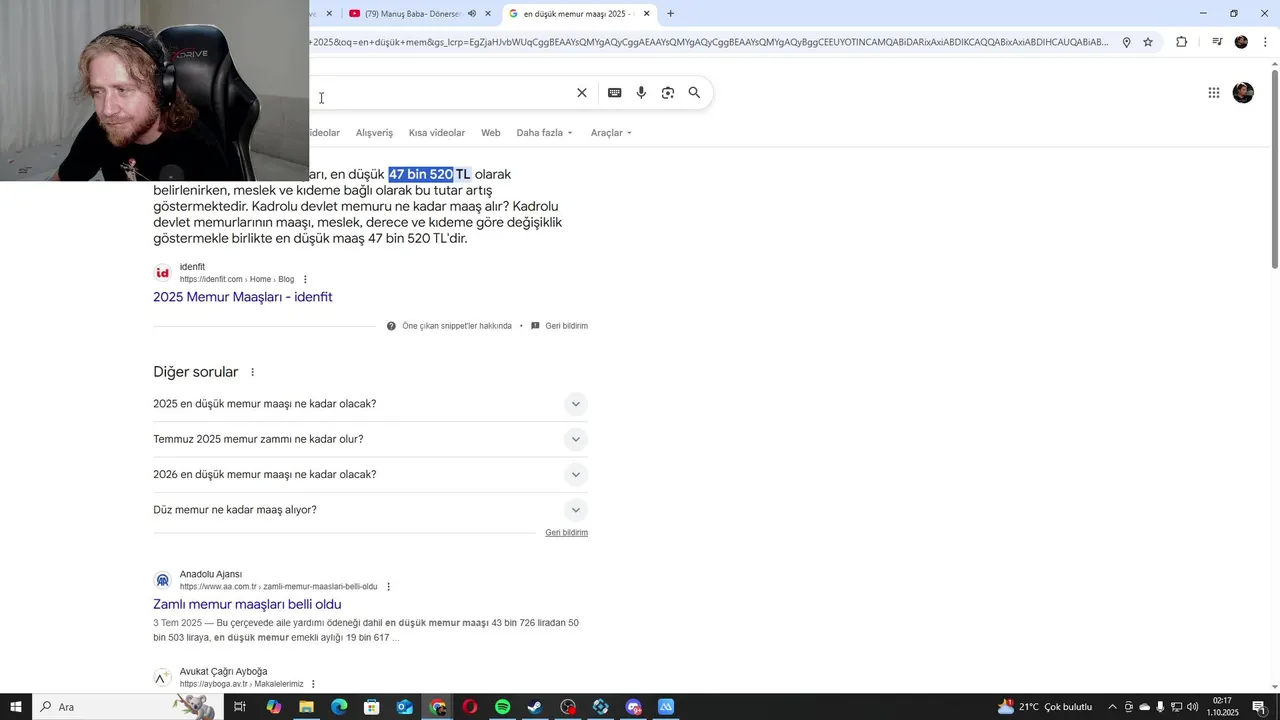The height and width of the screenshot is (720, 1280).
Task: Open Outlook from taskbar
Action: click(x=404, y=707)
